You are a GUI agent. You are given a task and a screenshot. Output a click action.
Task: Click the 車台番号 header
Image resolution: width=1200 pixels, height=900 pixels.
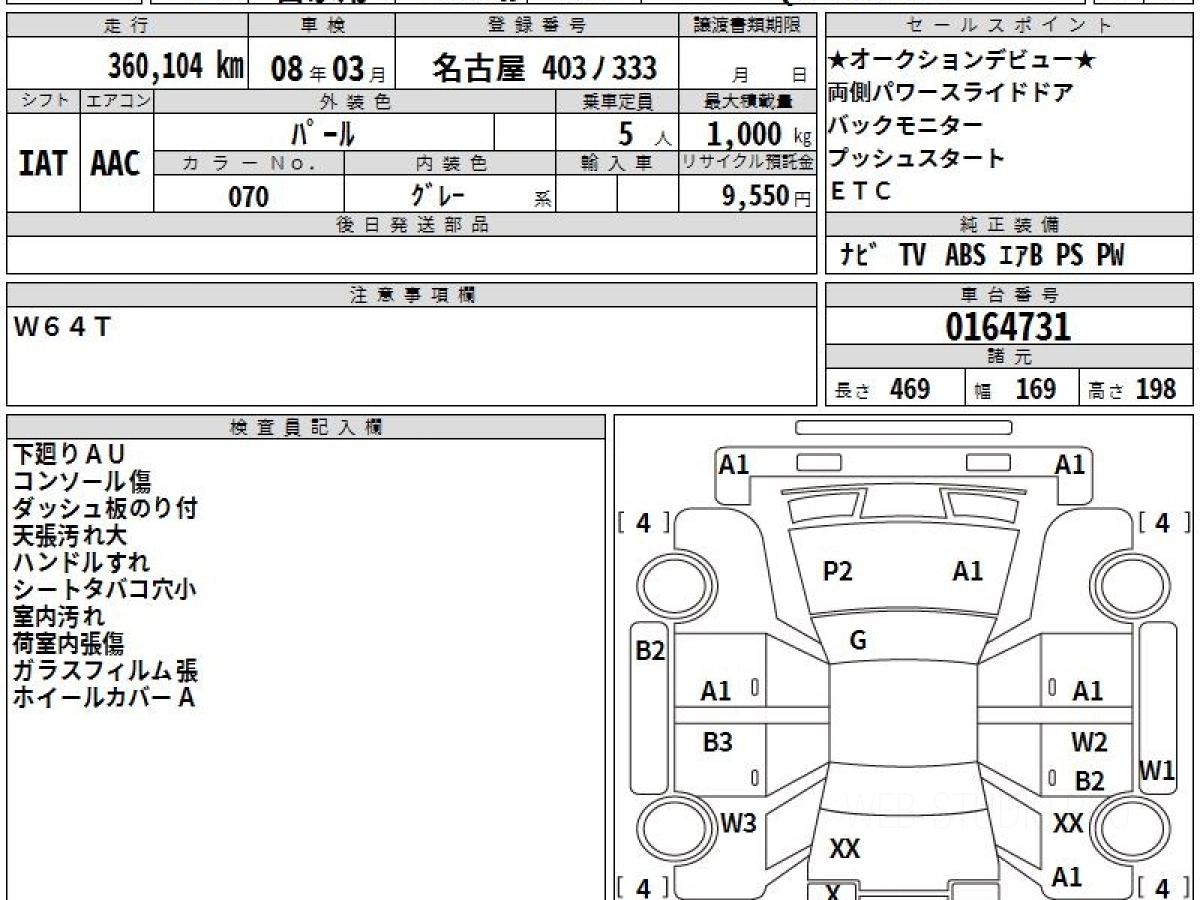pyautogui.click(x=1010, y=295)
